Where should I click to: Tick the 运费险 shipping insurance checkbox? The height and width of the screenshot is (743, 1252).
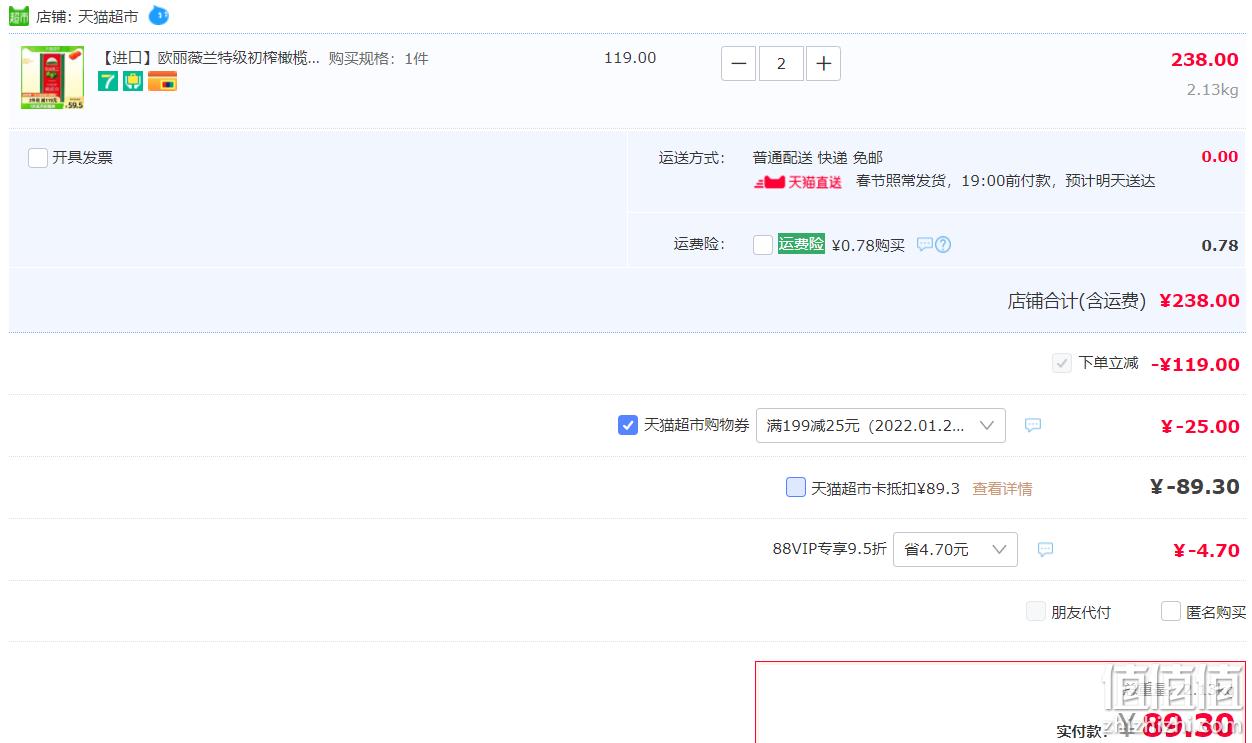coord(763,245)
